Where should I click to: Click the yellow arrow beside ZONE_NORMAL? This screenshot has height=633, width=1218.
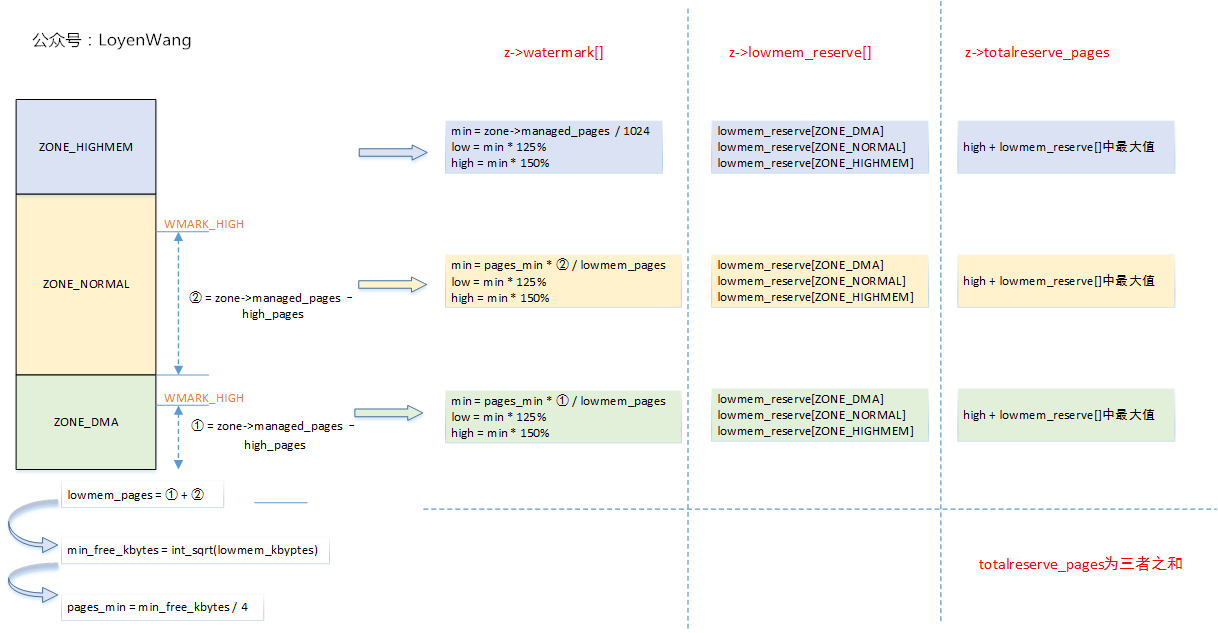pos(395,284)
